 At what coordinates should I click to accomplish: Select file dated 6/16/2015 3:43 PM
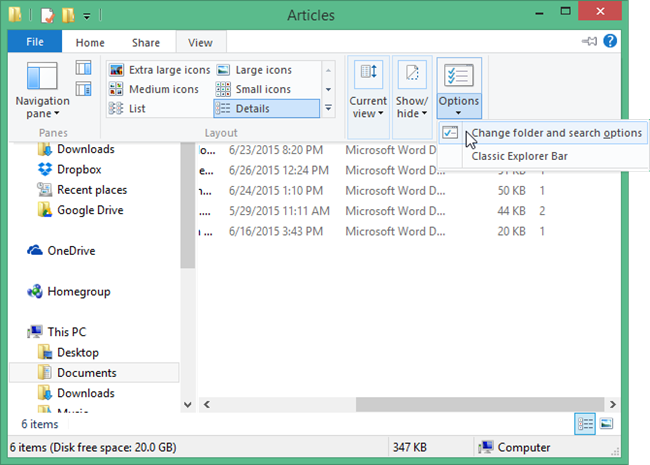(276, 231)
